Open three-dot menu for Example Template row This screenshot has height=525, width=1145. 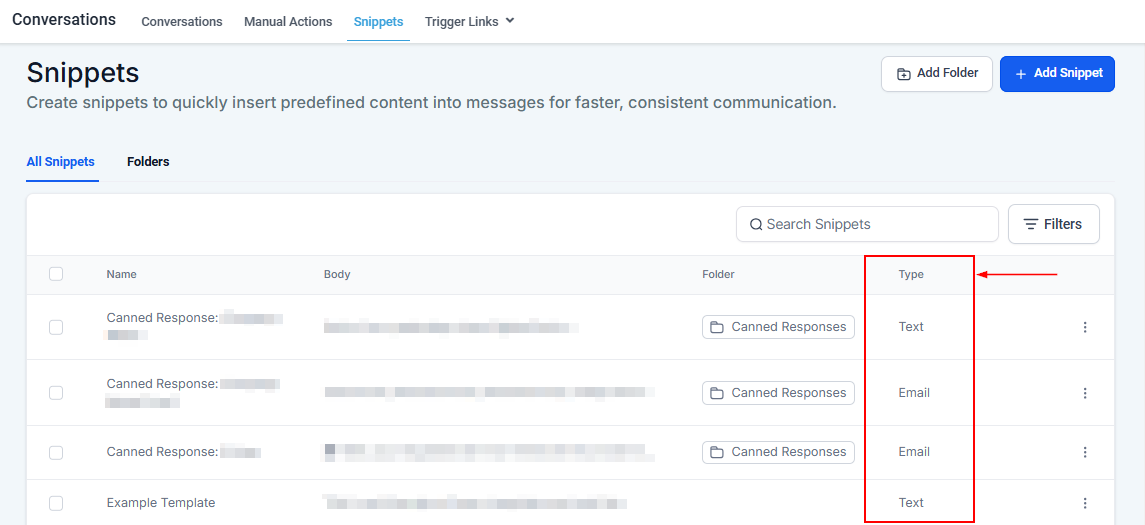1085,503
